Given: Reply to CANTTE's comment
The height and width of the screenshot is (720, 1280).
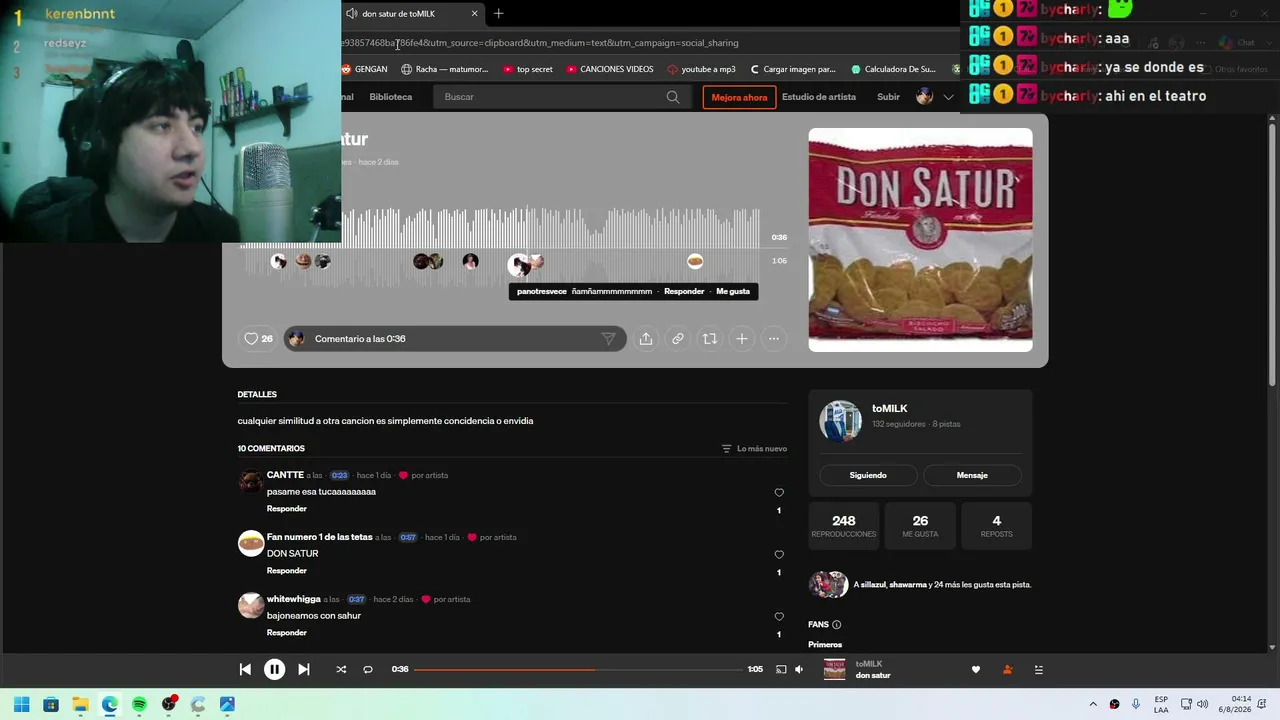Looking at the screenshot, I should (x=287, y=509).
